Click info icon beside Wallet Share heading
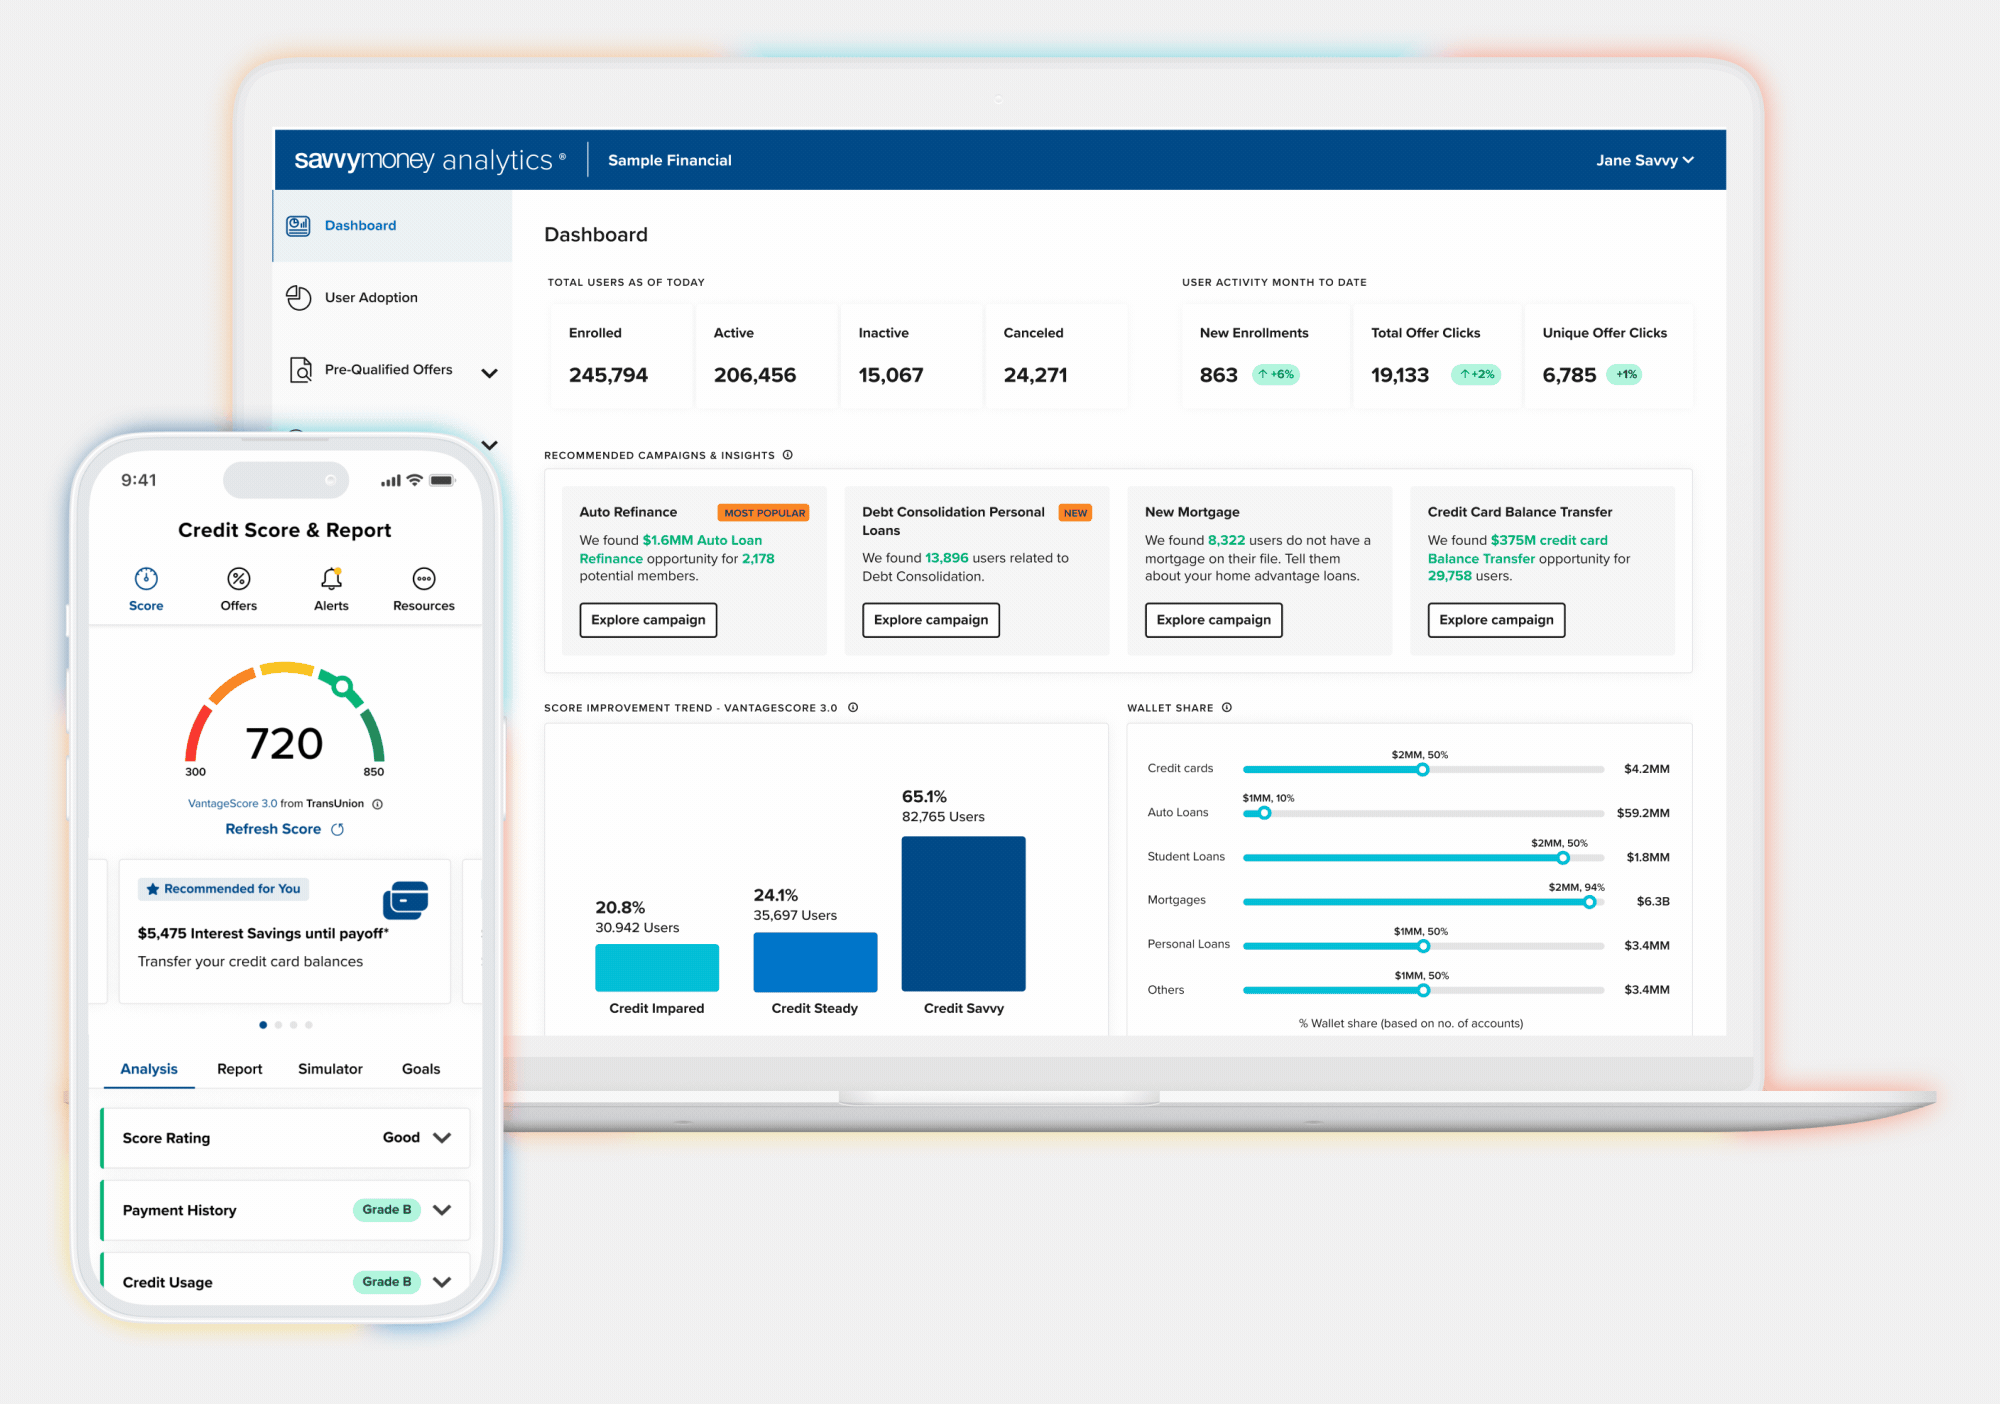 click(x=1227, y=707)
